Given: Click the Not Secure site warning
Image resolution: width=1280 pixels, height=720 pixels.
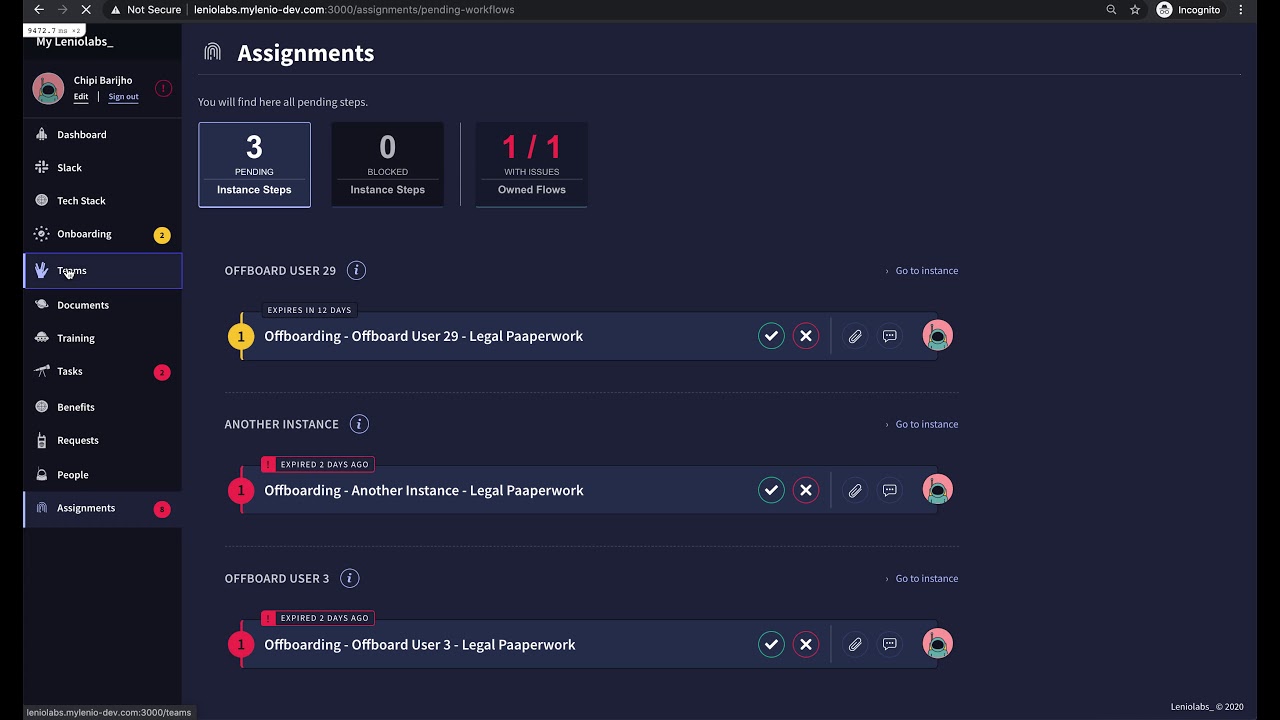Looking at the screenshot, I should tap(146, 10).
